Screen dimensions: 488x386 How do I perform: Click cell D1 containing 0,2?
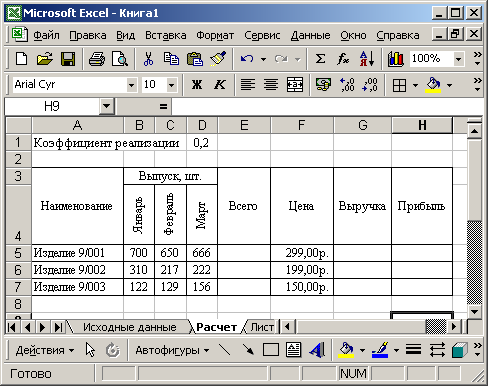click(202, 143)
